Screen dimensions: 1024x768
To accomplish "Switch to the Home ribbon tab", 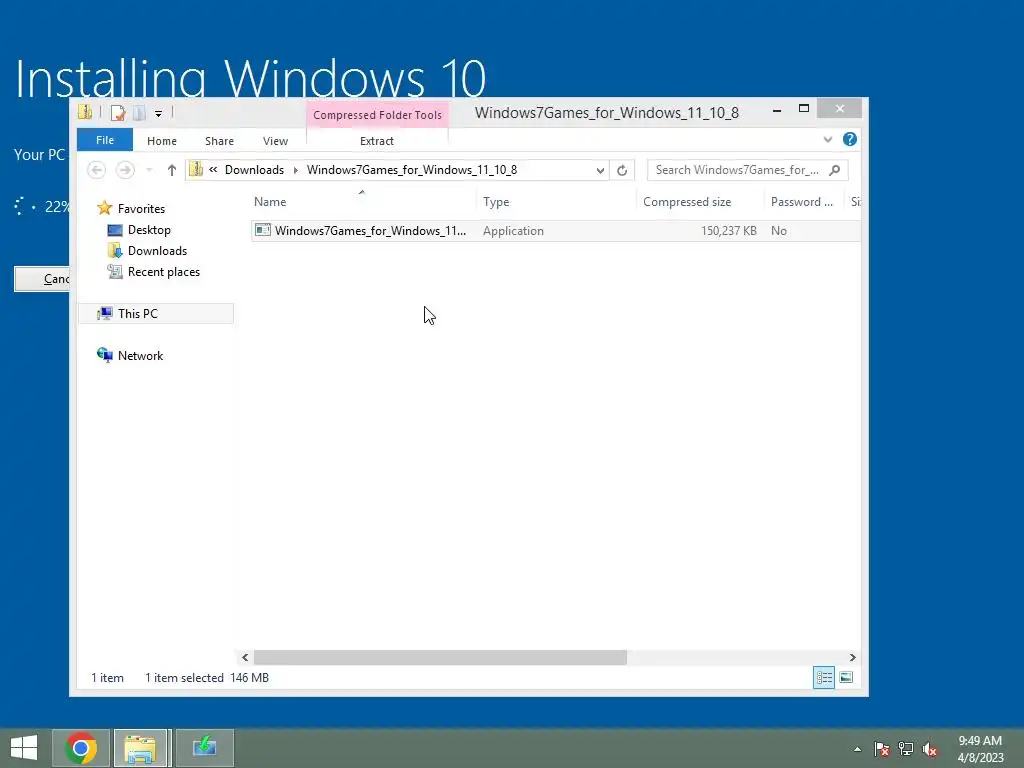I will click(161, 141).
